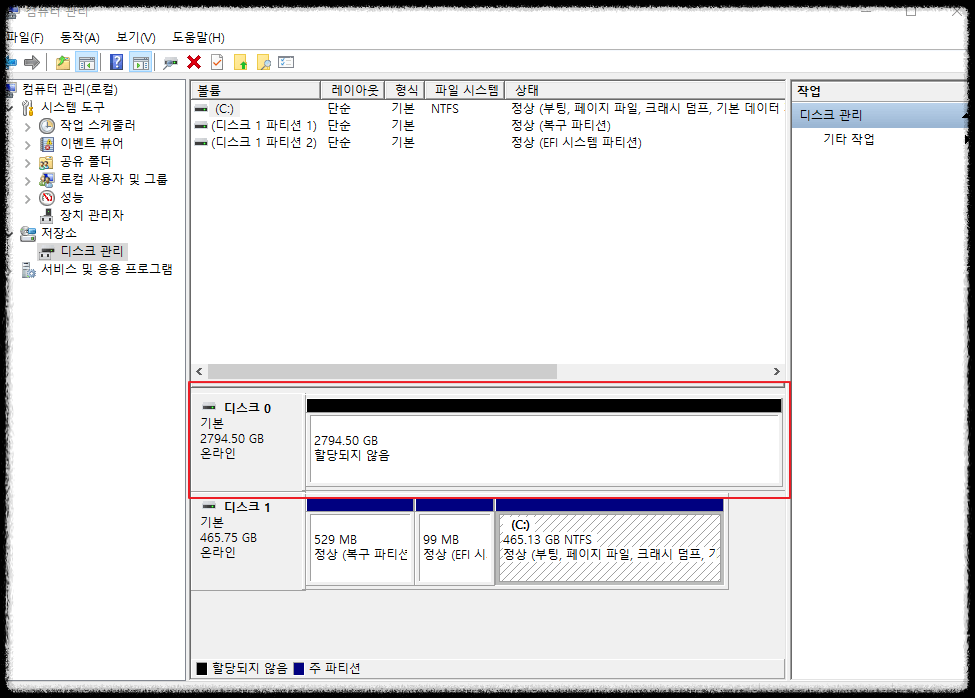The height and width of the screenshot is (698, 975).
Task: Toggle the Show/Hide Console Tree icon
Action: pos(86,62)
